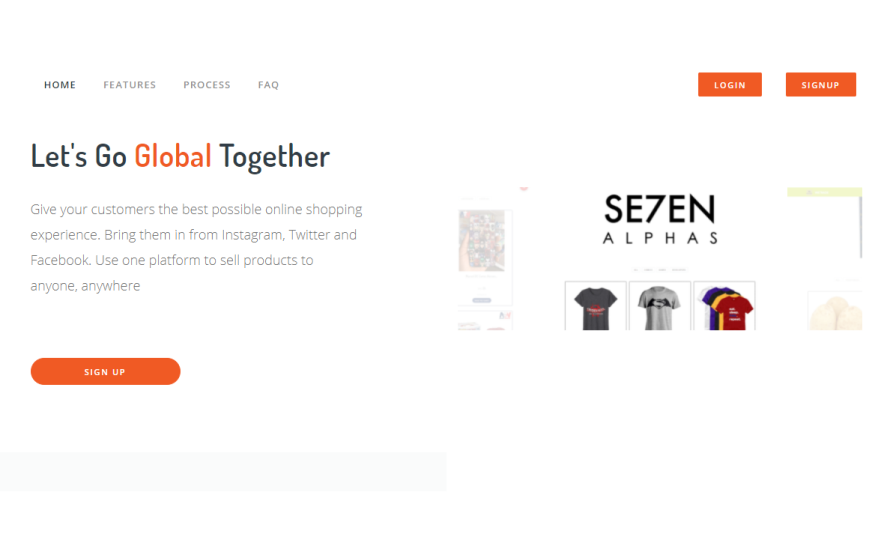Click the red icon atop the left slide

click(x=524, y=188)
